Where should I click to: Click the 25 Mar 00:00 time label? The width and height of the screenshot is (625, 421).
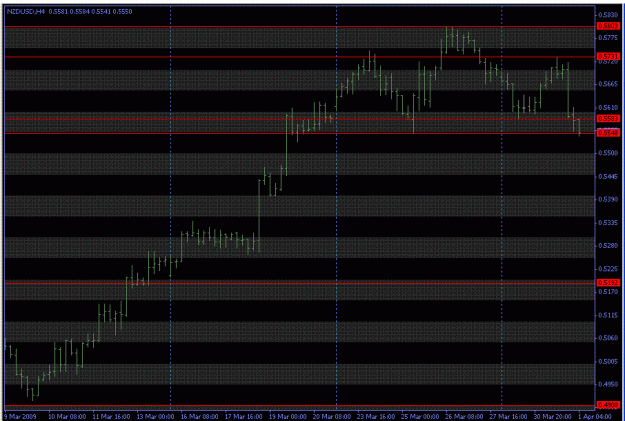tap(420, 417)
